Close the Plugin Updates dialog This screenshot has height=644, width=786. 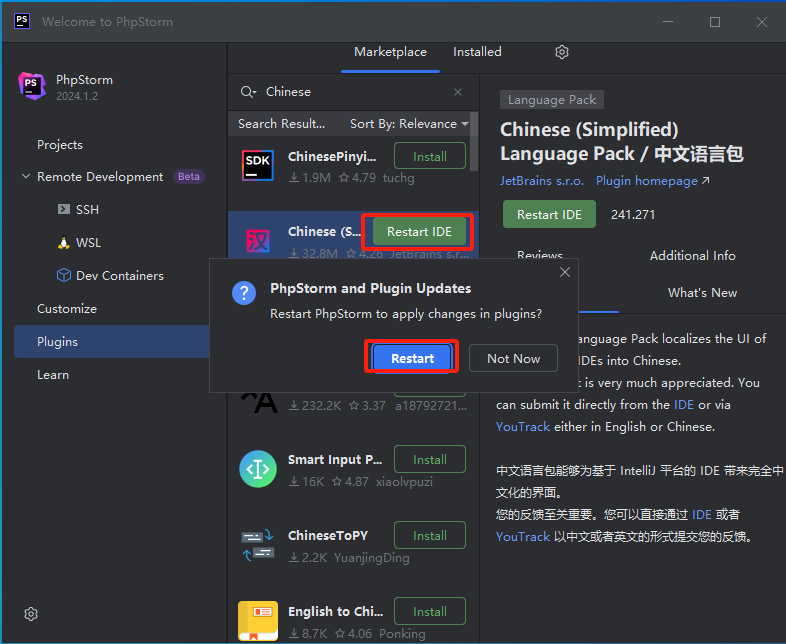(565, 272)
